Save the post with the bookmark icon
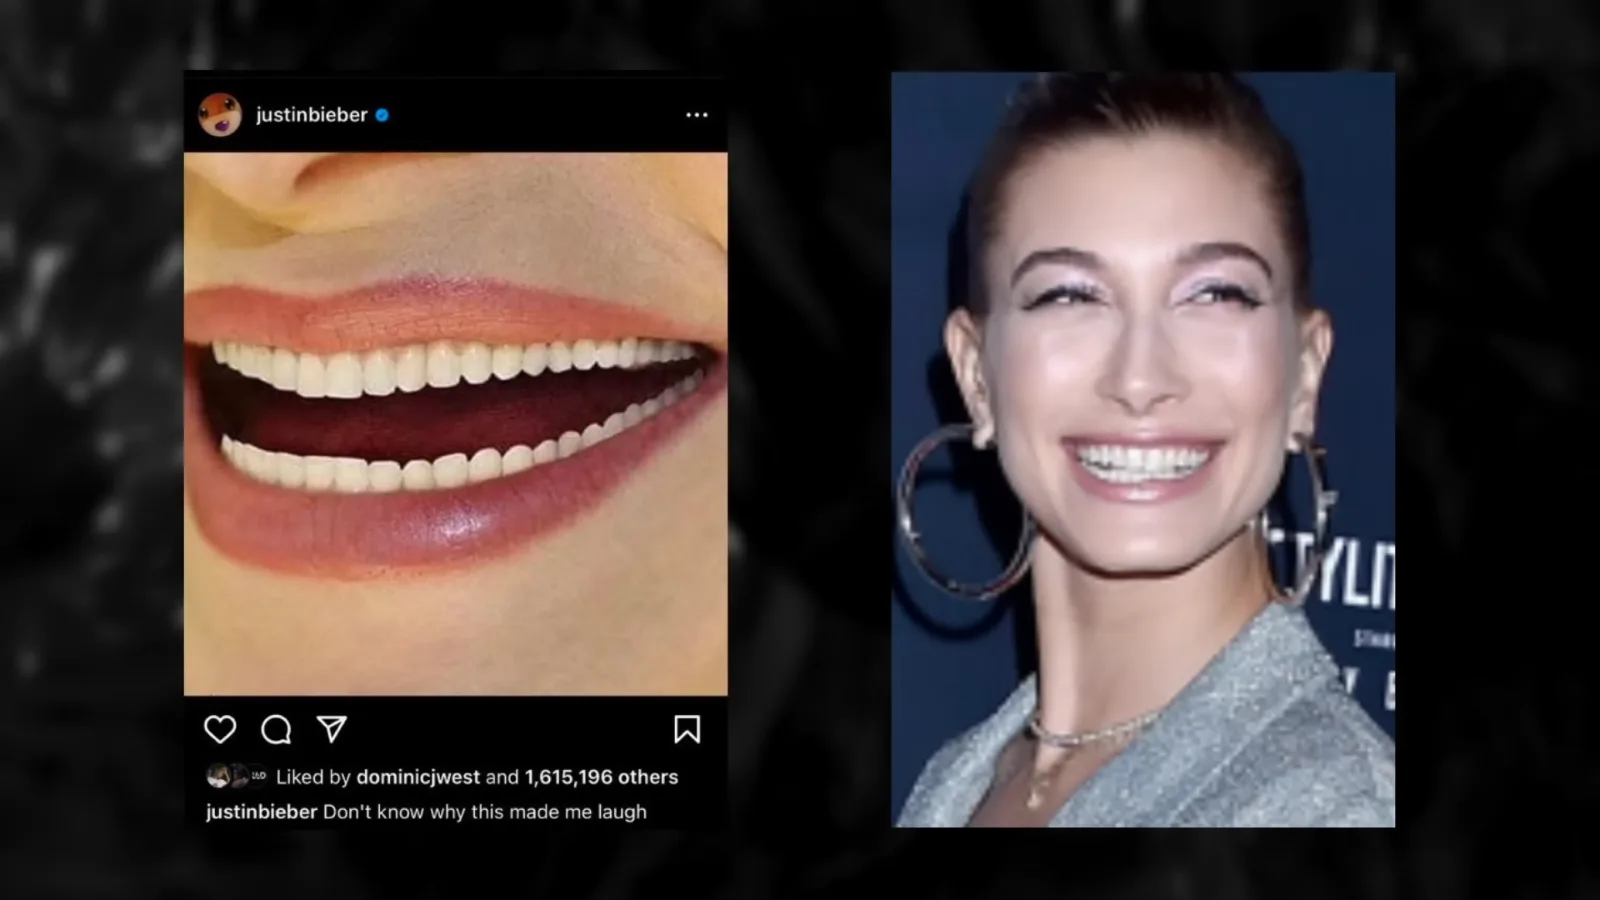1600x900 pixels. coord(687,729)
